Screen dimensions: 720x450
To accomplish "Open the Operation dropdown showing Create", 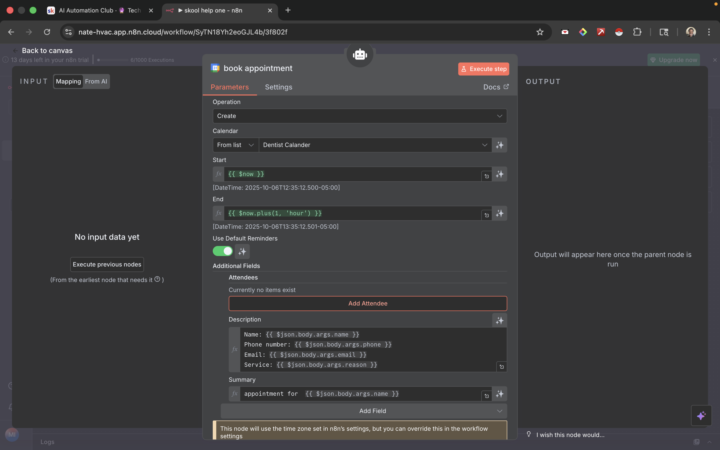I will 359,116.
